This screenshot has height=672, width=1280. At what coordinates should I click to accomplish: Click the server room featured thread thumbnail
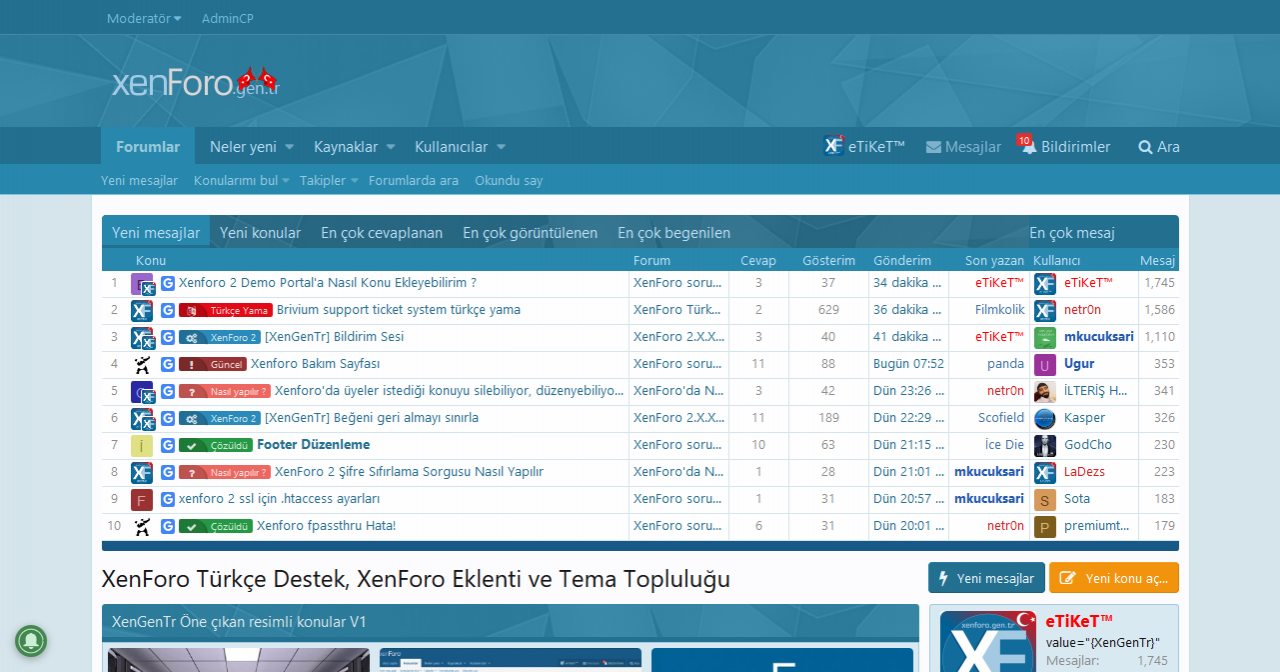(x=239, y=660)
